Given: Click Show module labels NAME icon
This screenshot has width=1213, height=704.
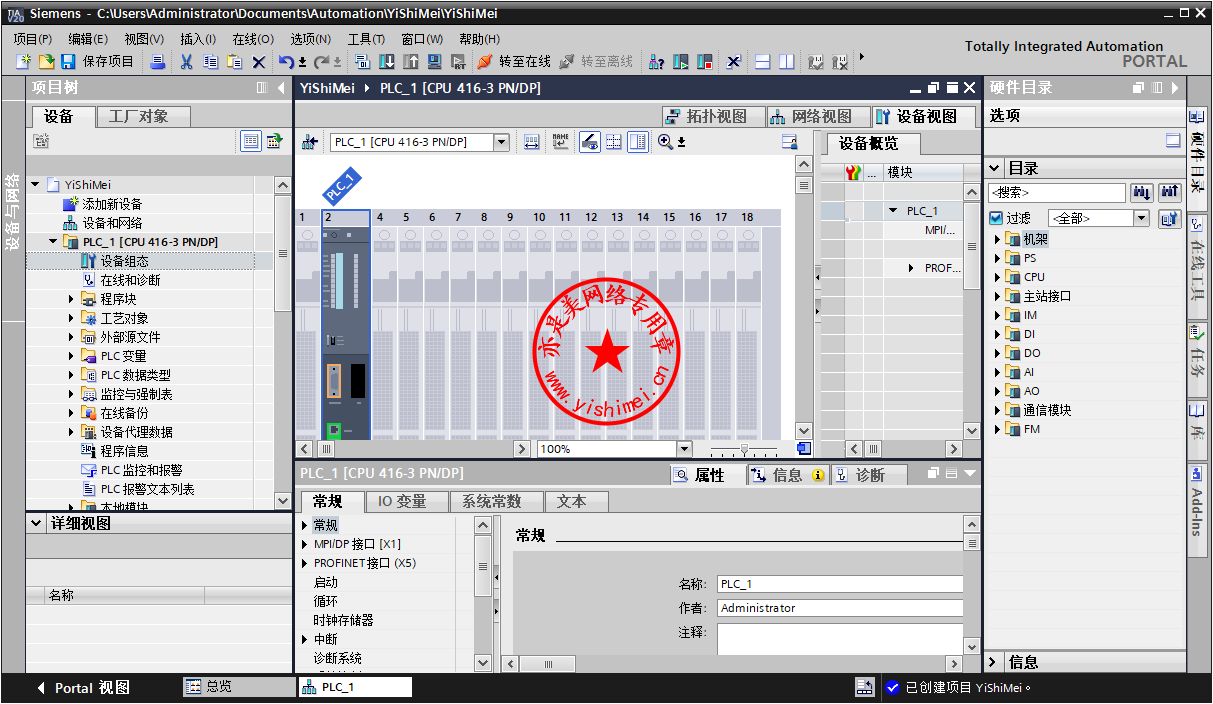Looking at the screenshot, I should (x=561, y=142).
